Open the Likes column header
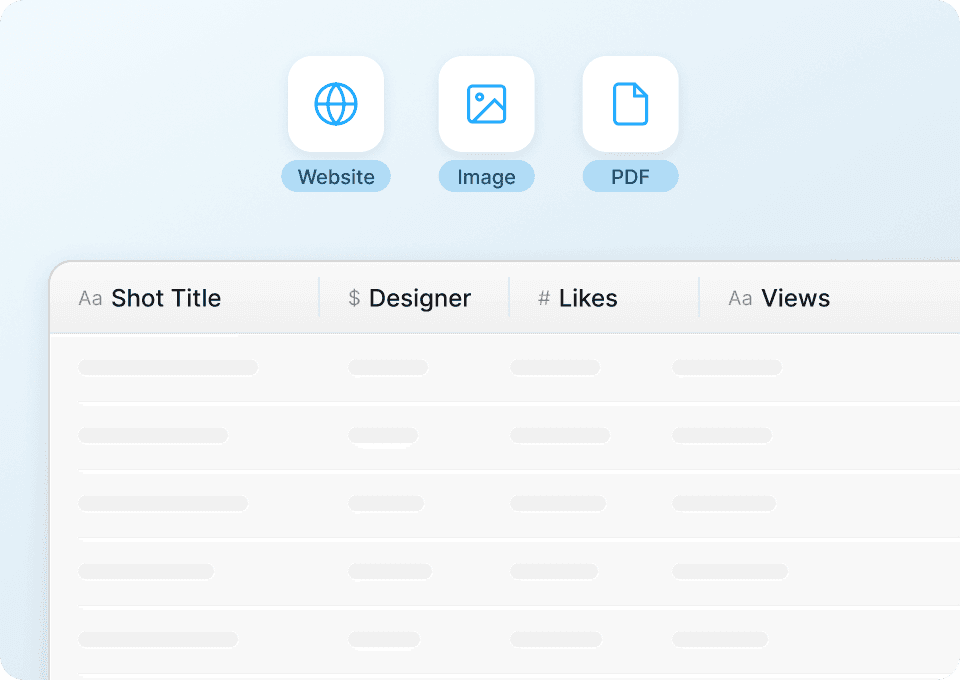960x680 pixels. pyautogui.click(x=588, y=298)
